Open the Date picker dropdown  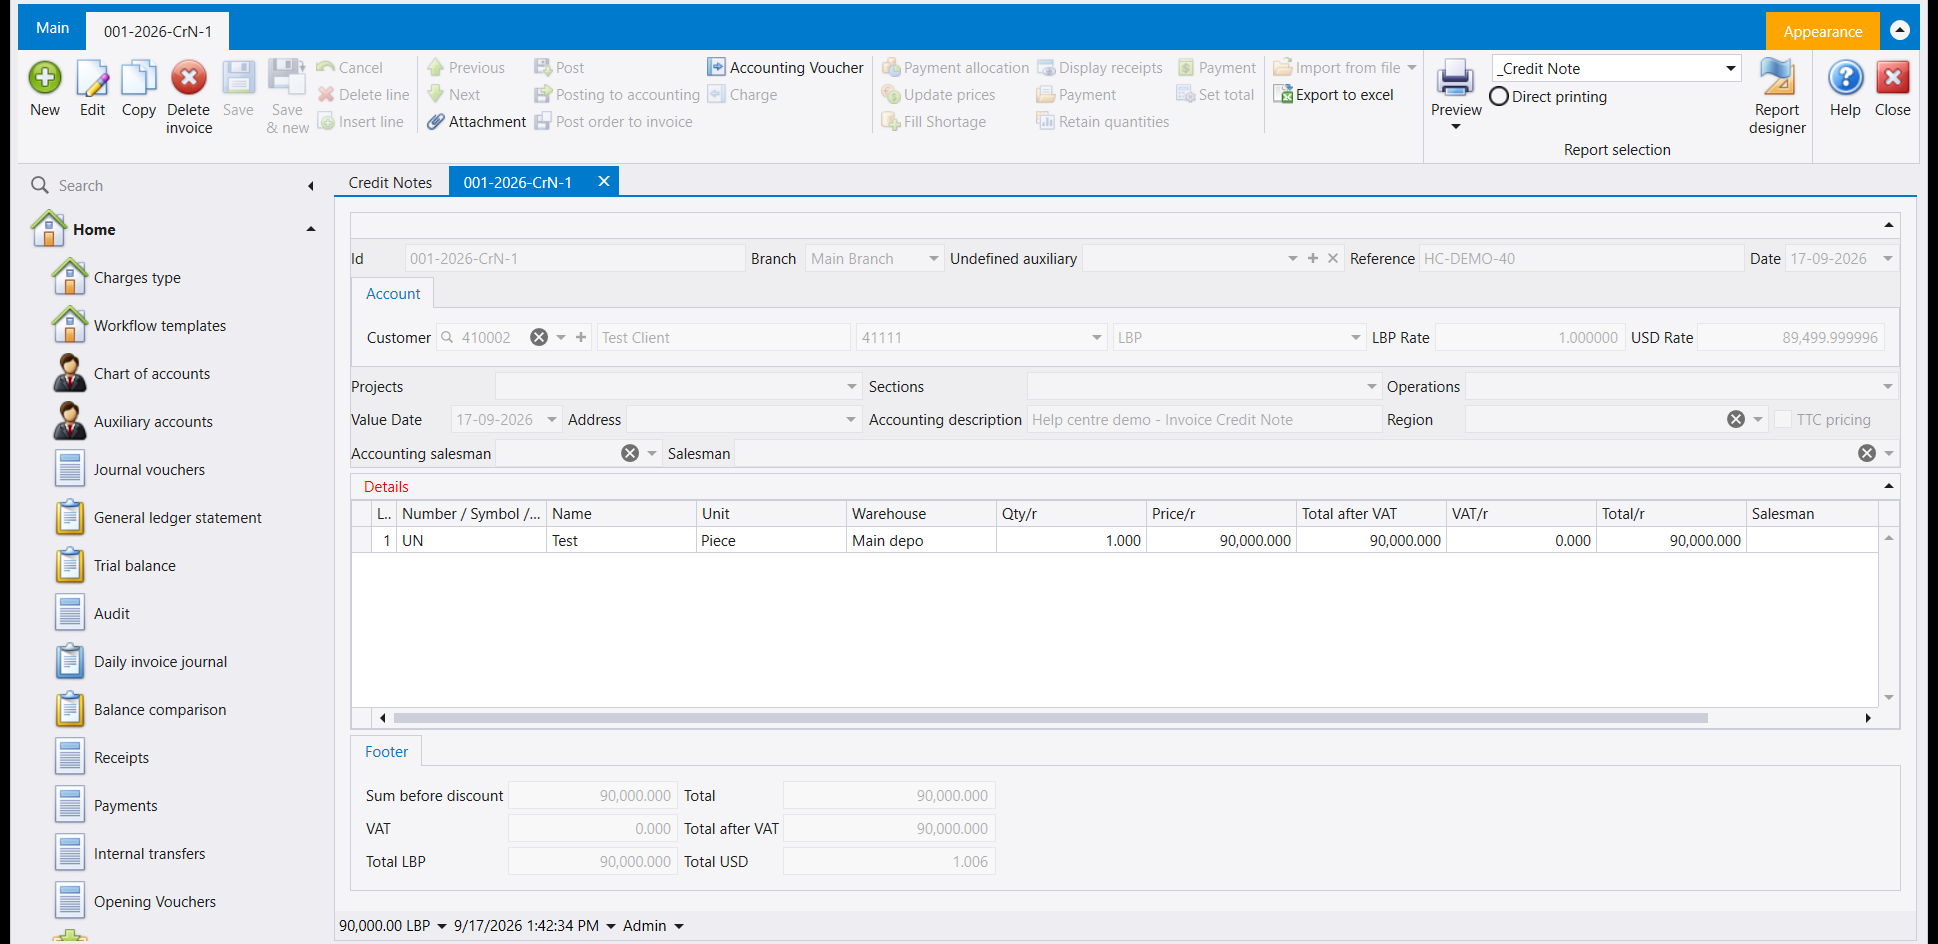[1887, 259]
